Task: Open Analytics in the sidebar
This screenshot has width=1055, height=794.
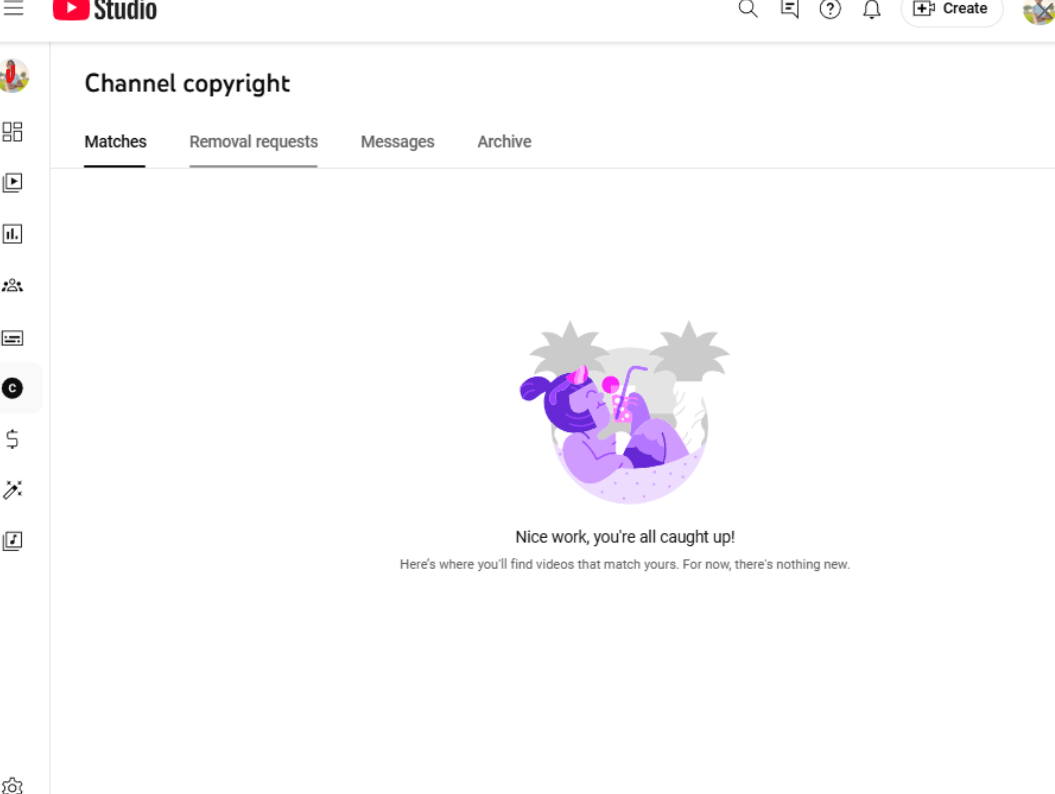Action: (x=13, y=234)
